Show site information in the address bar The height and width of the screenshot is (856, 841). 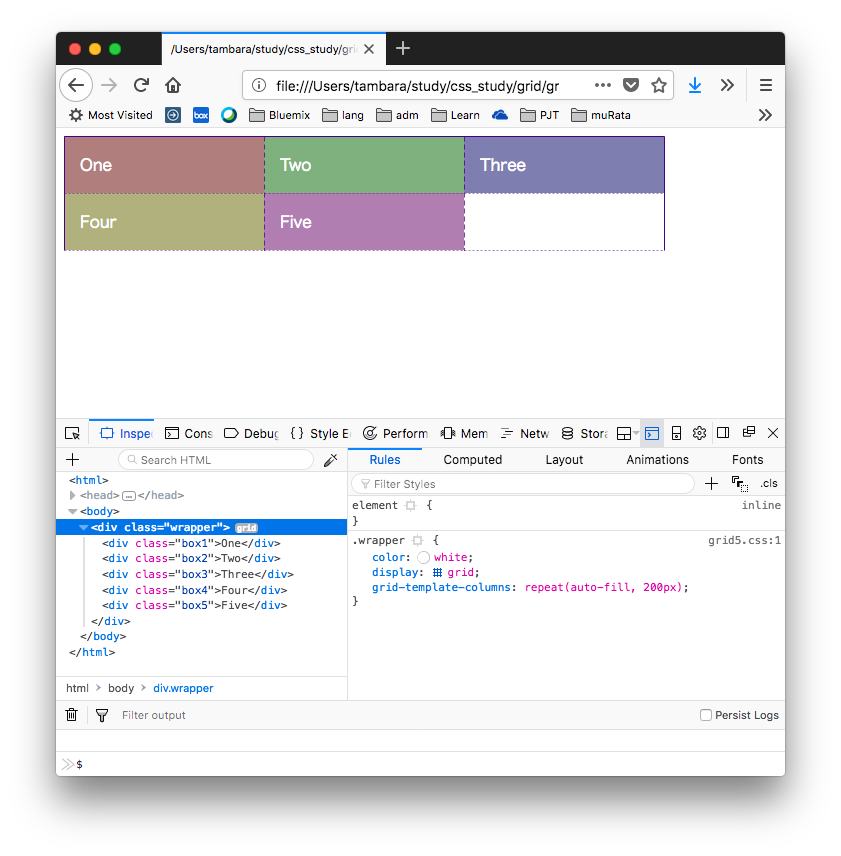coord(259,85)
